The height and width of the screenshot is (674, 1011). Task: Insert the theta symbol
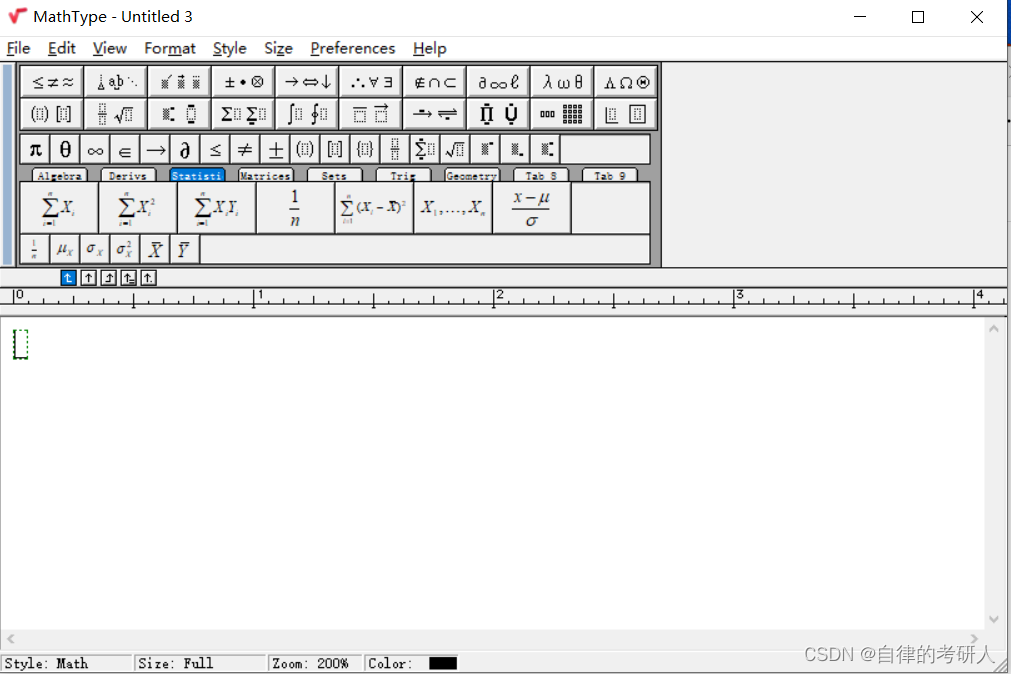[65, 150]
